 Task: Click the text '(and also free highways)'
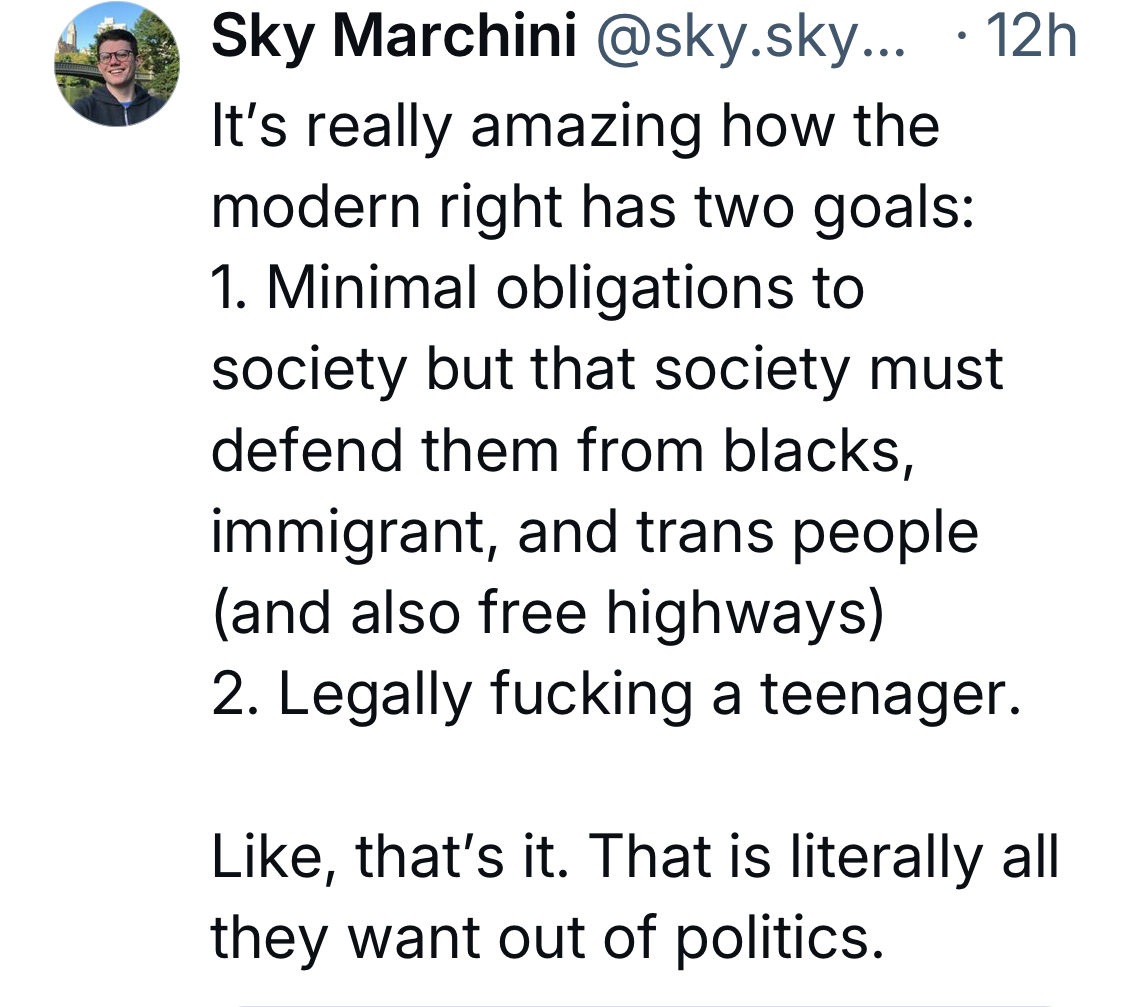pos(548,614)
